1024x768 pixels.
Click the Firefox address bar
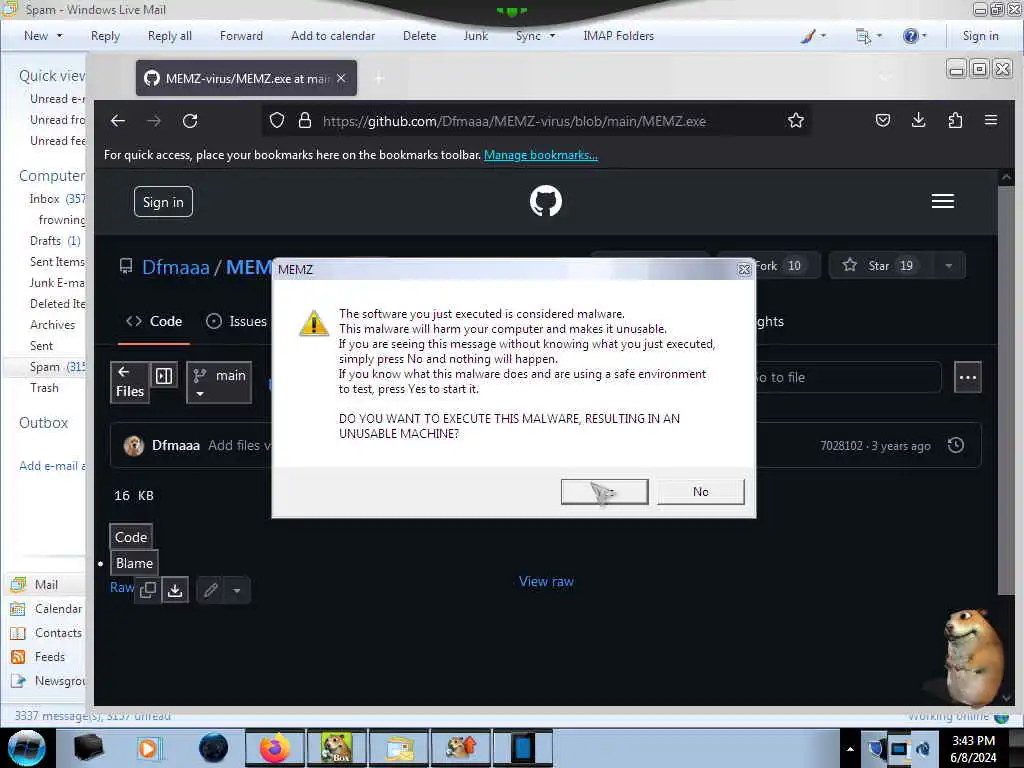[x=536, y=121]
